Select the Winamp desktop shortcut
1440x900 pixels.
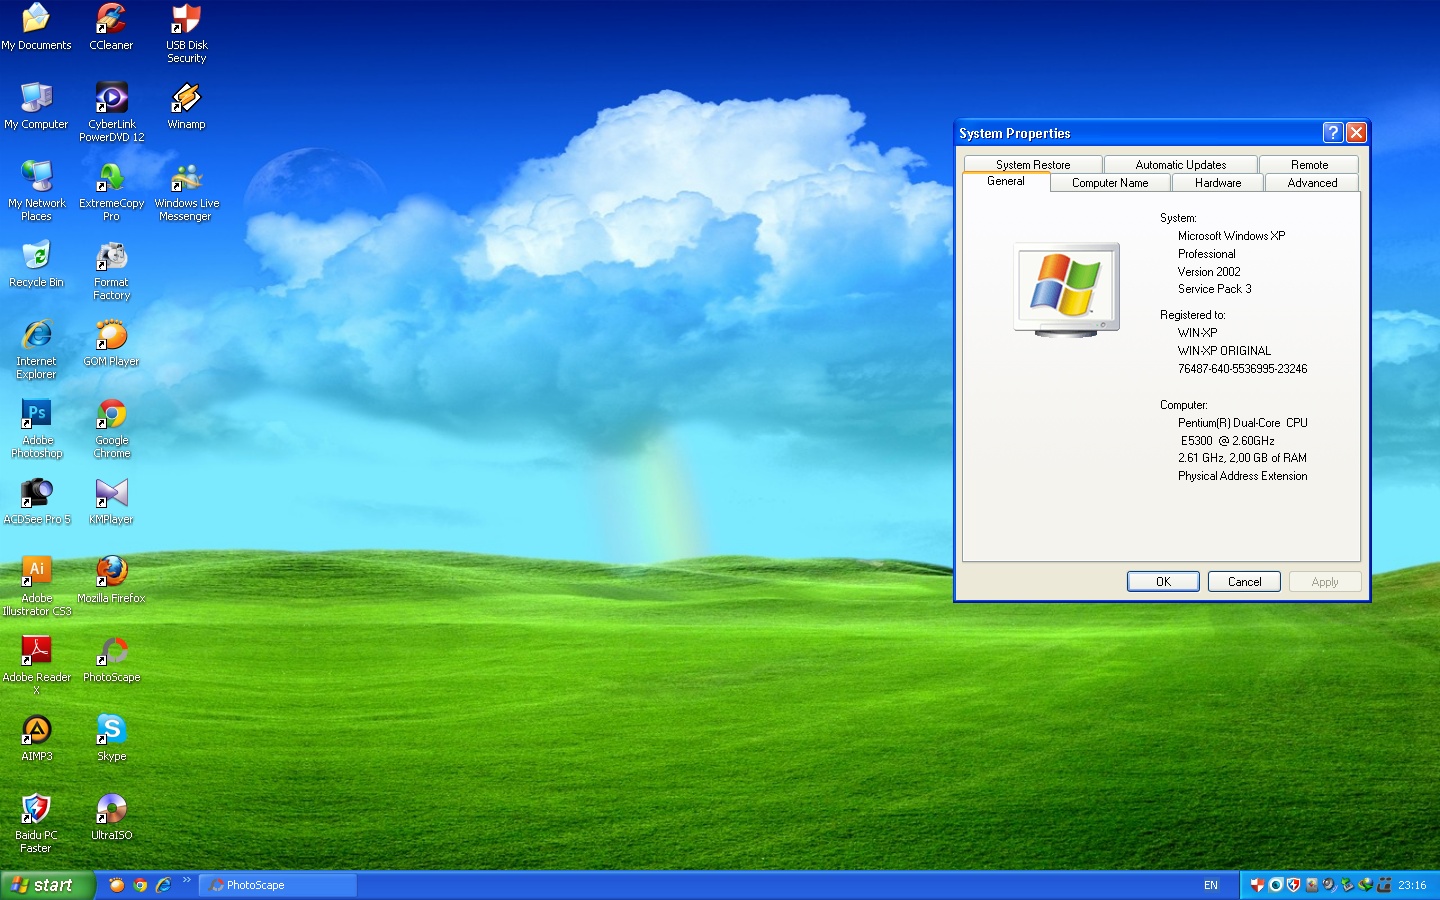click(186, 106)
